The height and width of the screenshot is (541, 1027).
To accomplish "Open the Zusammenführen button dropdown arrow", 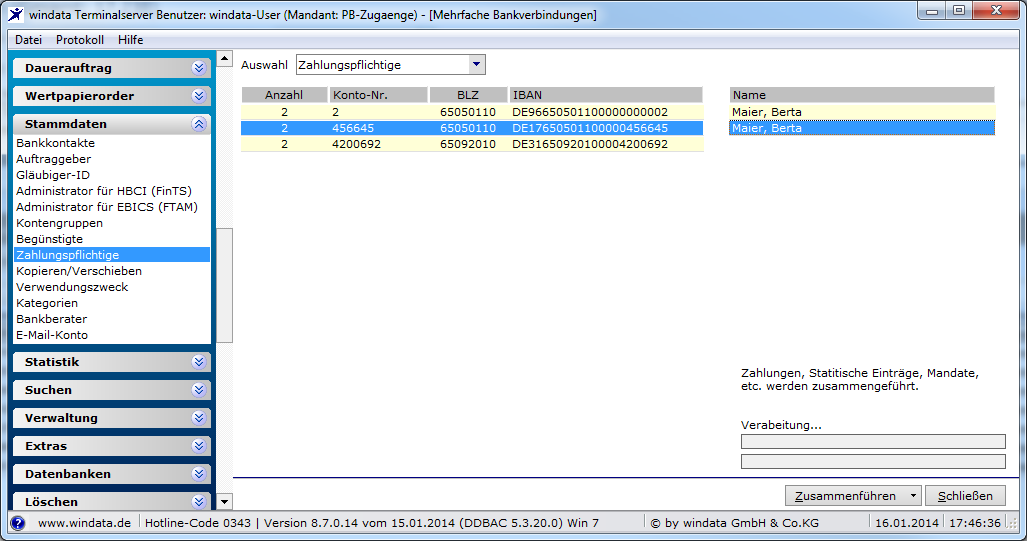I will pyautogui.click(x=913, y=496).
